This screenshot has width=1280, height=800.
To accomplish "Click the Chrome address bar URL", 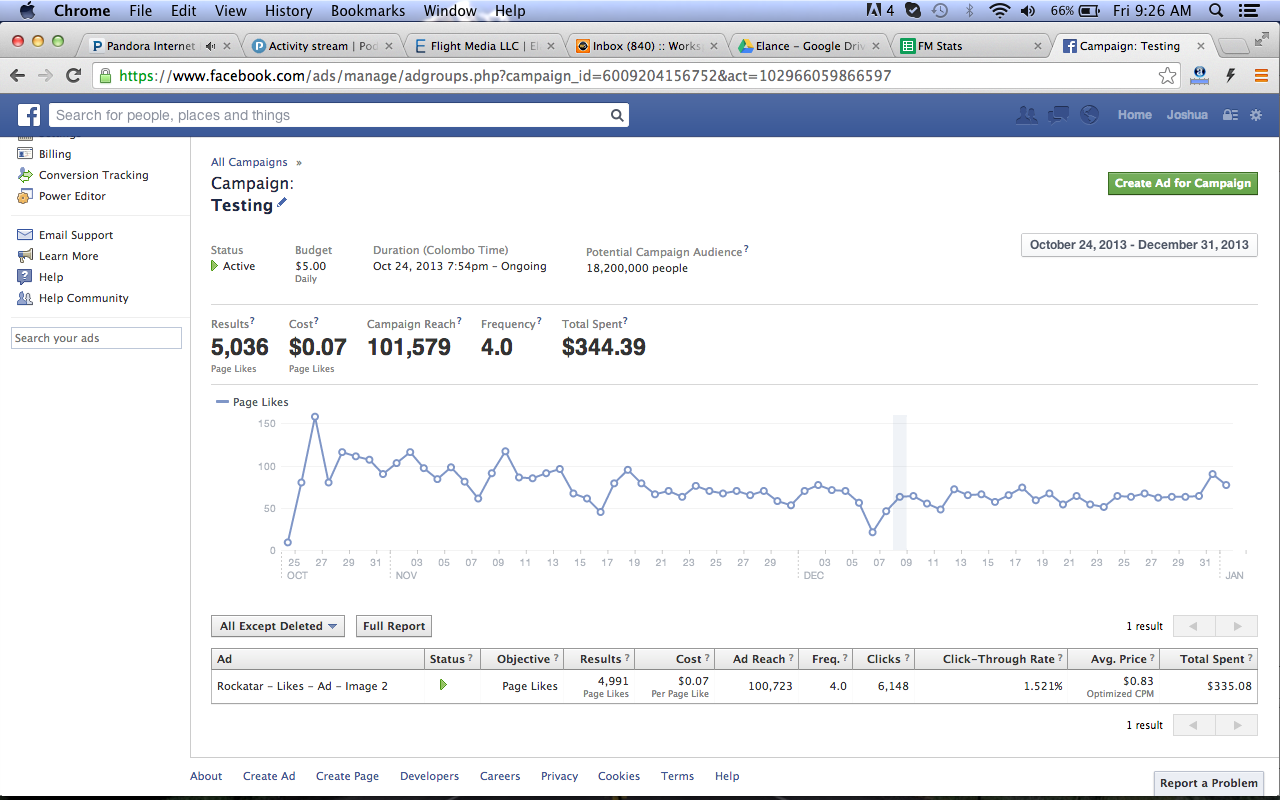I will (x=505, y=76).
